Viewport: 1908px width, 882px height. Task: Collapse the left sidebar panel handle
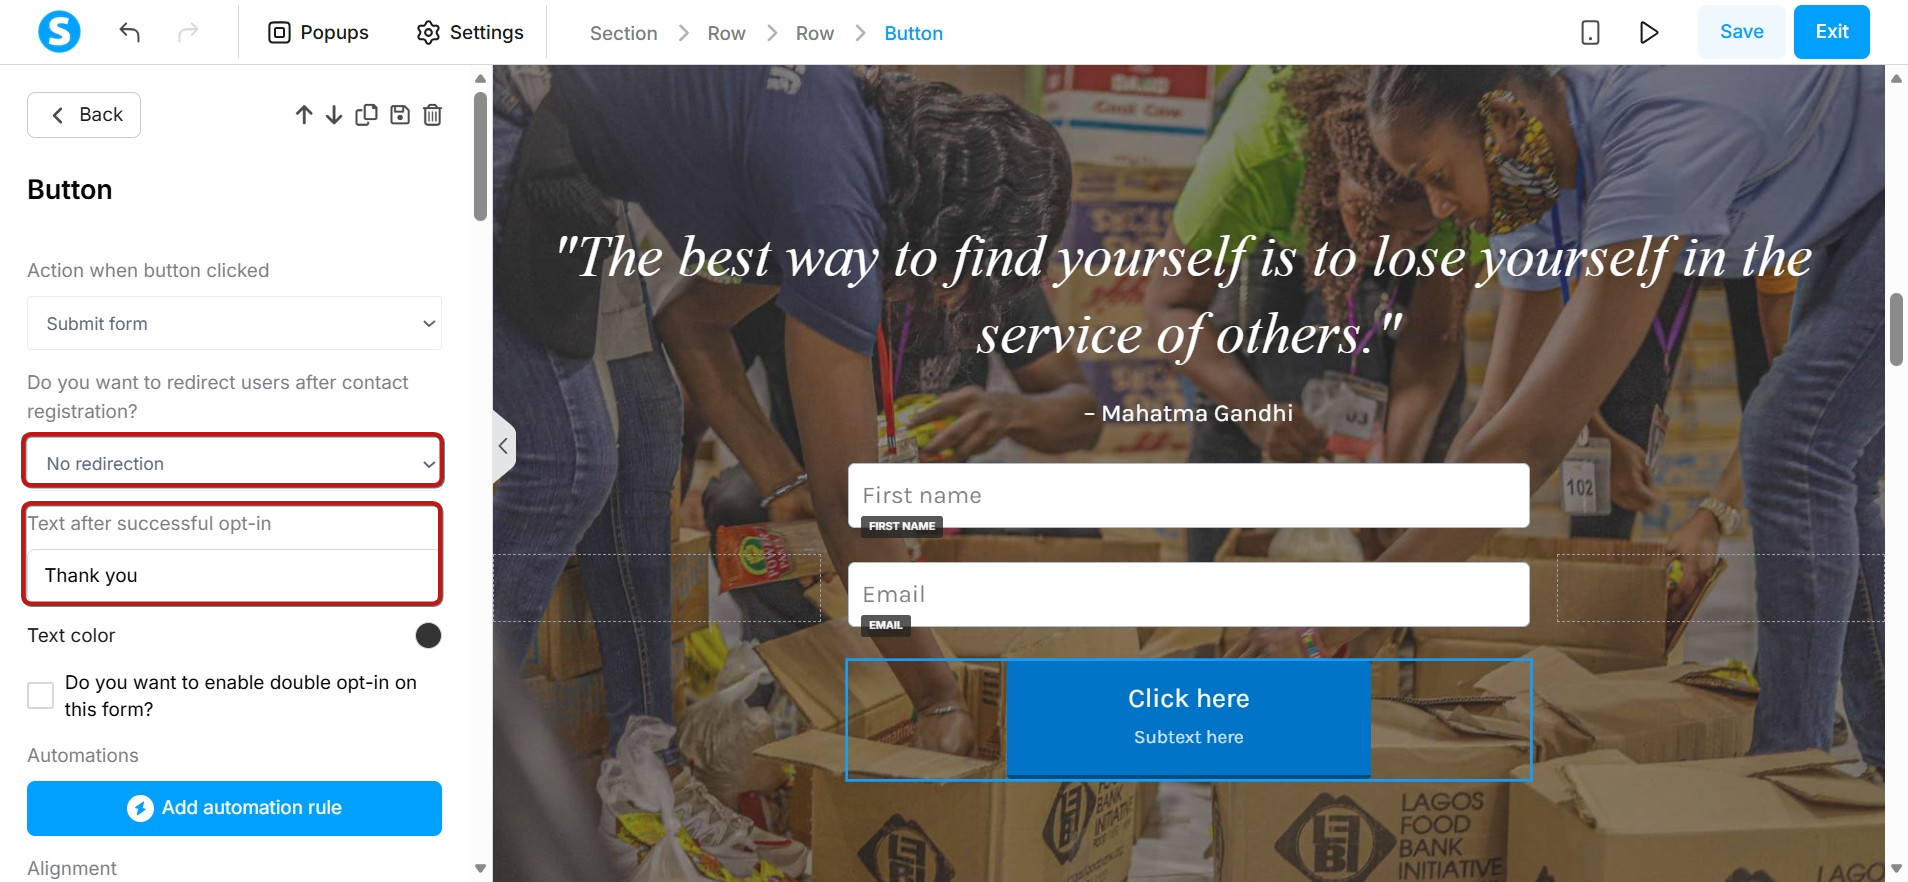(x=503, y=446)
